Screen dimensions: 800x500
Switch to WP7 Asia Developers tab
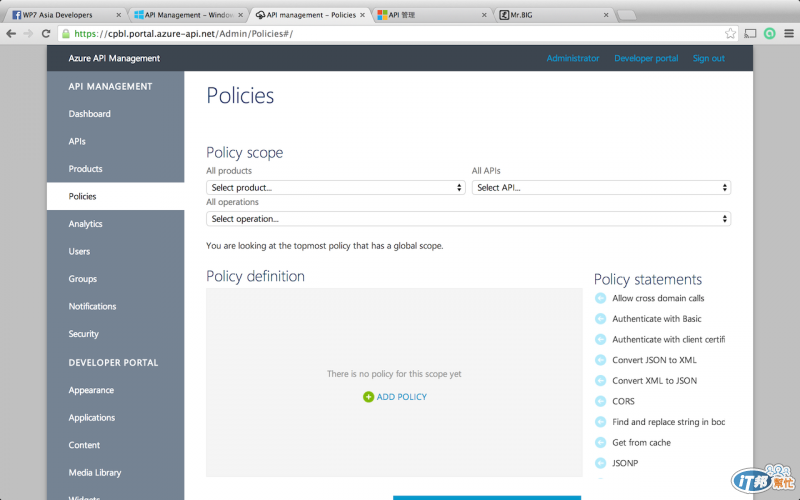tap(63, 15)
